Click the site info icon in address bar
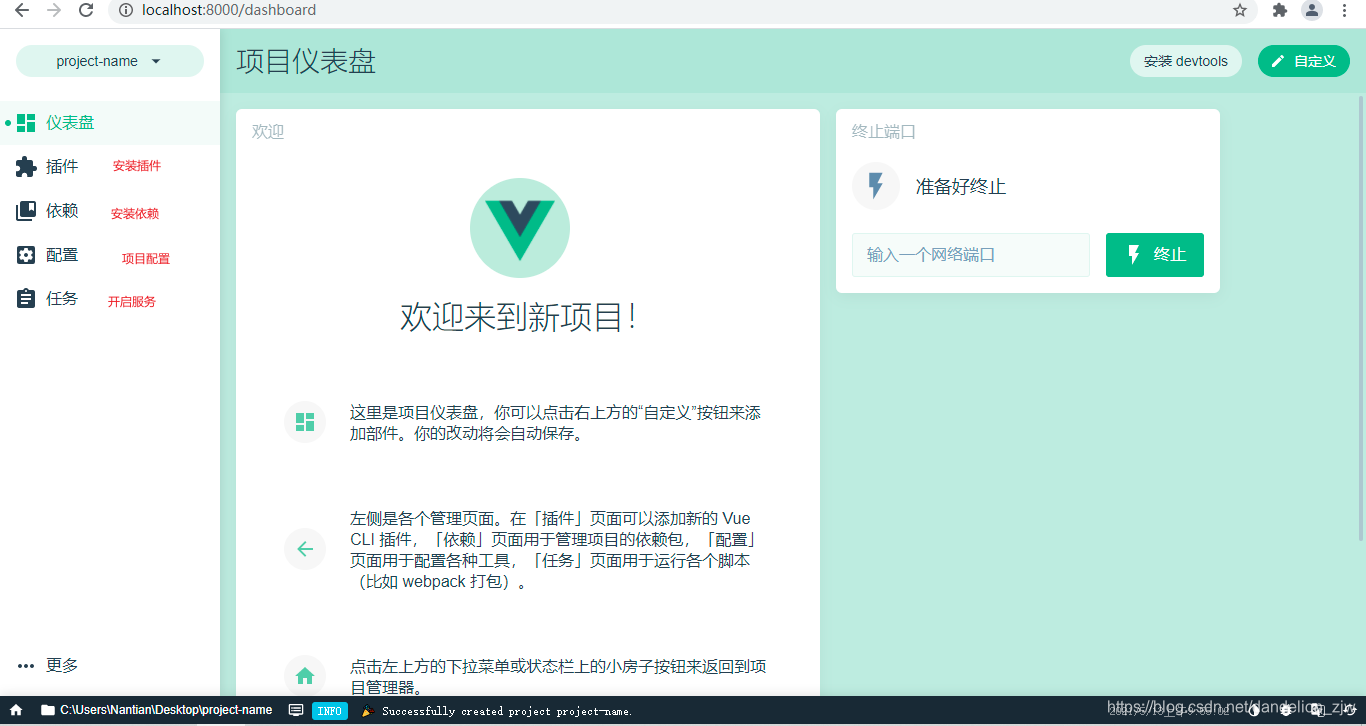The height and width of the screenshot is (726, 1366). coord(126,10)
